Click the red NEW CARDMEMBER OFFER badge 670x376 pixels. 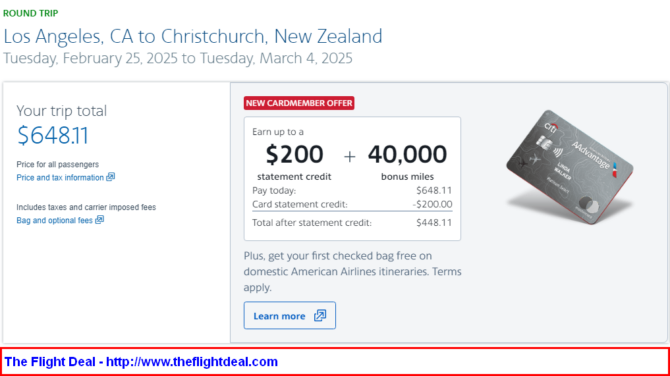coord(299,103)
